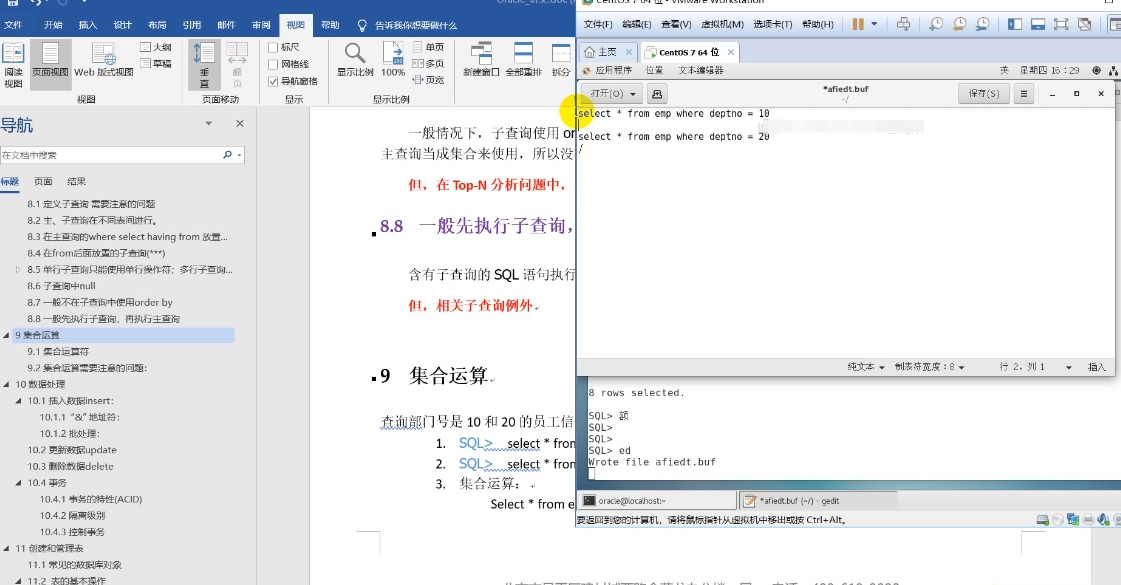Open Word 文件 tab

point(14,25)
